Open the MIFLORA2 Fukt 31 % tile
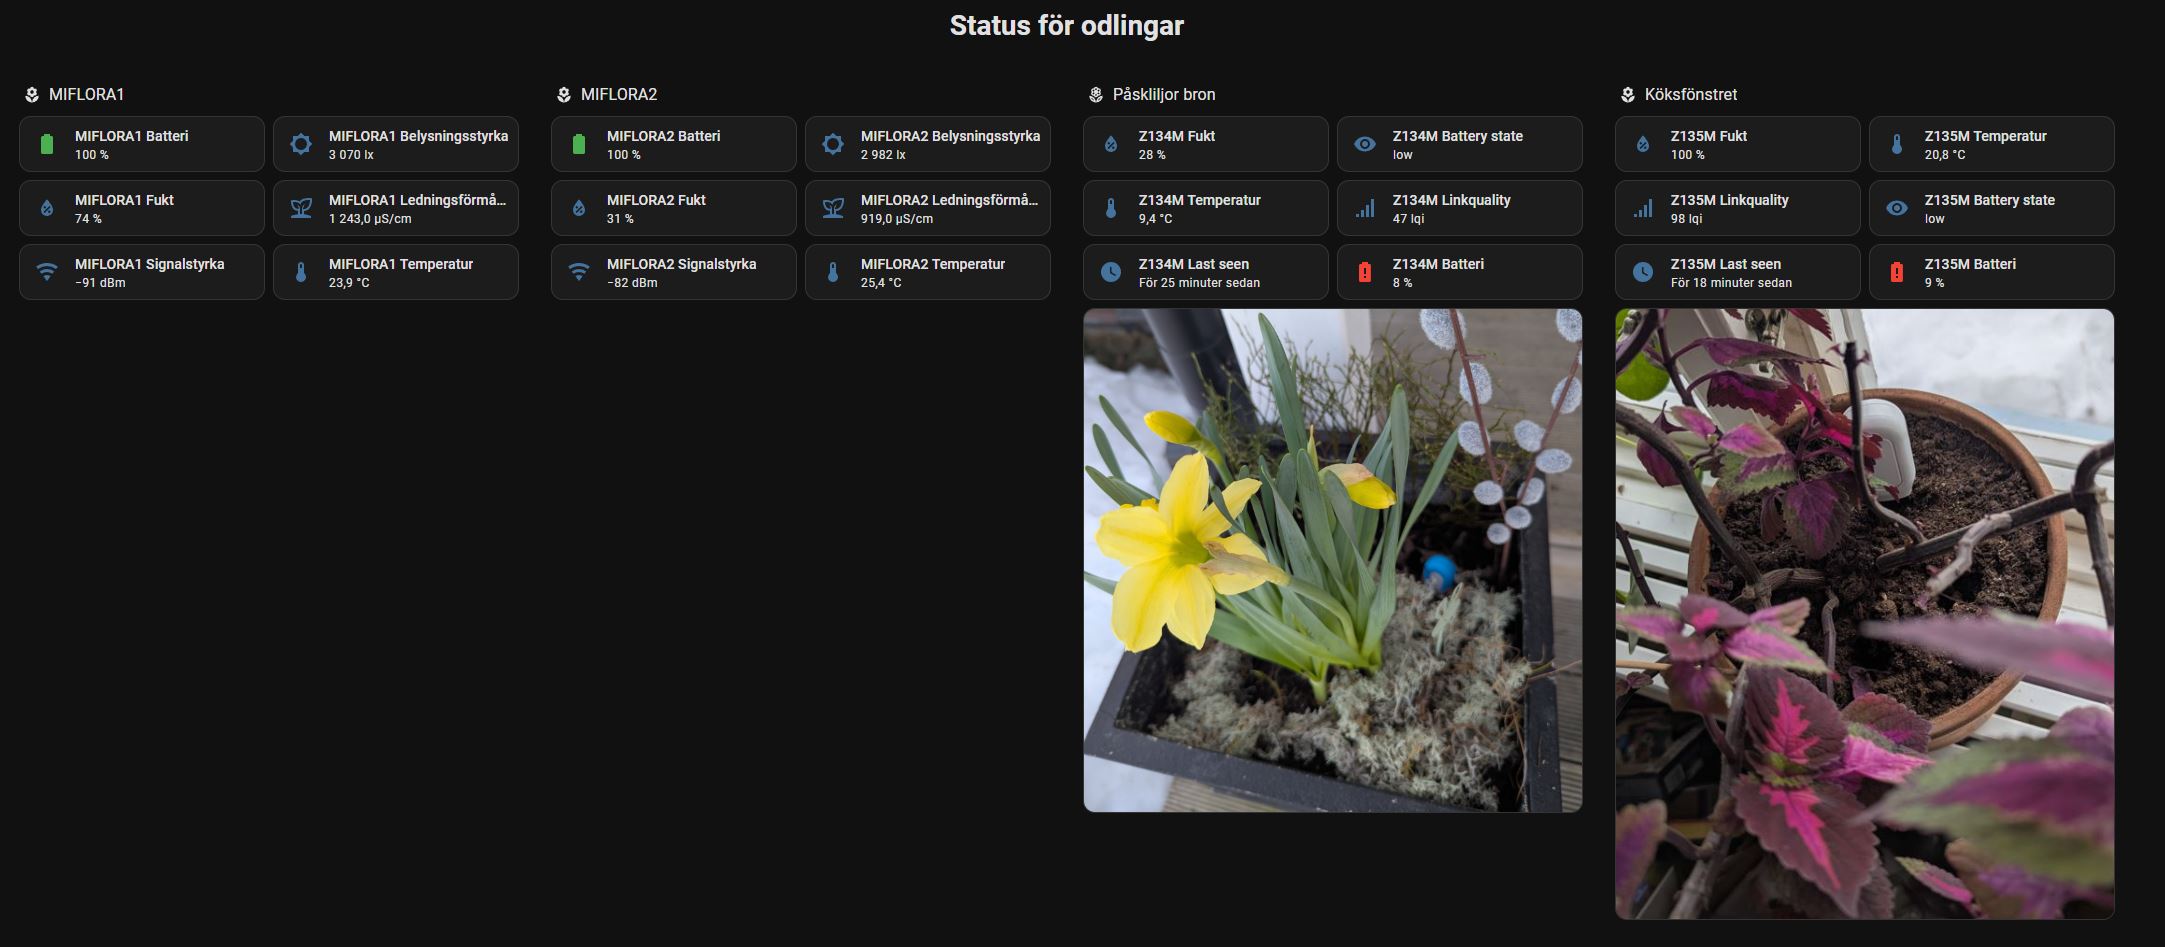The image size is (2165, 947). [x=674, y=208]
